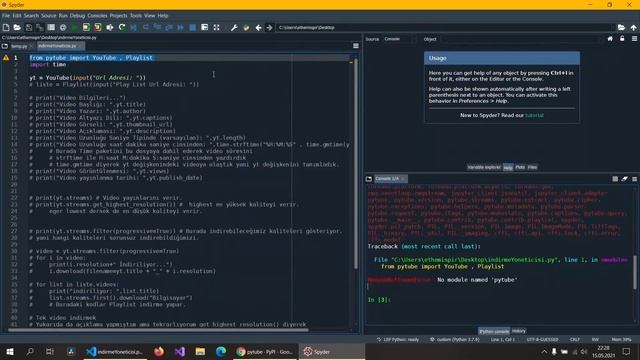This screenshot has height=360, width=640.
Task: Open IPython console options menu
Action: (634, 179)
